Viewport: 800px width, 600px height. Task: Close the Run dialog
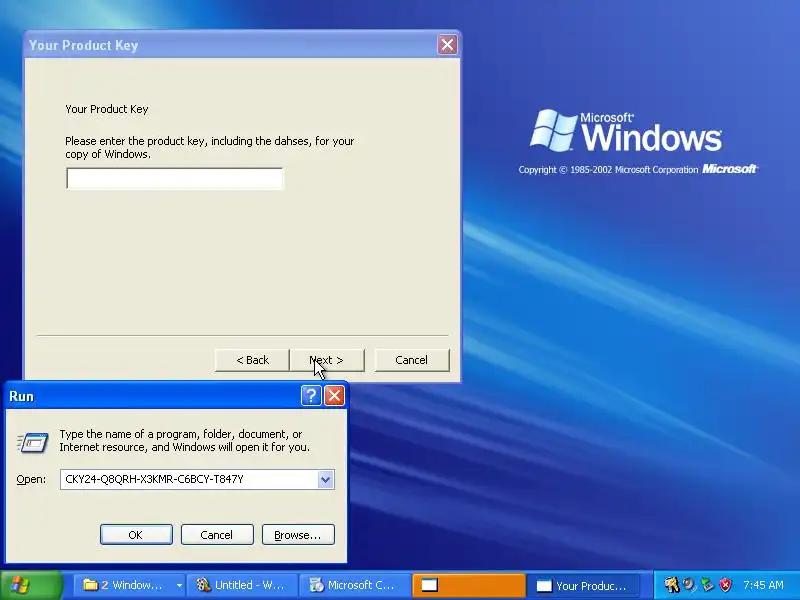tap(334, 395)
